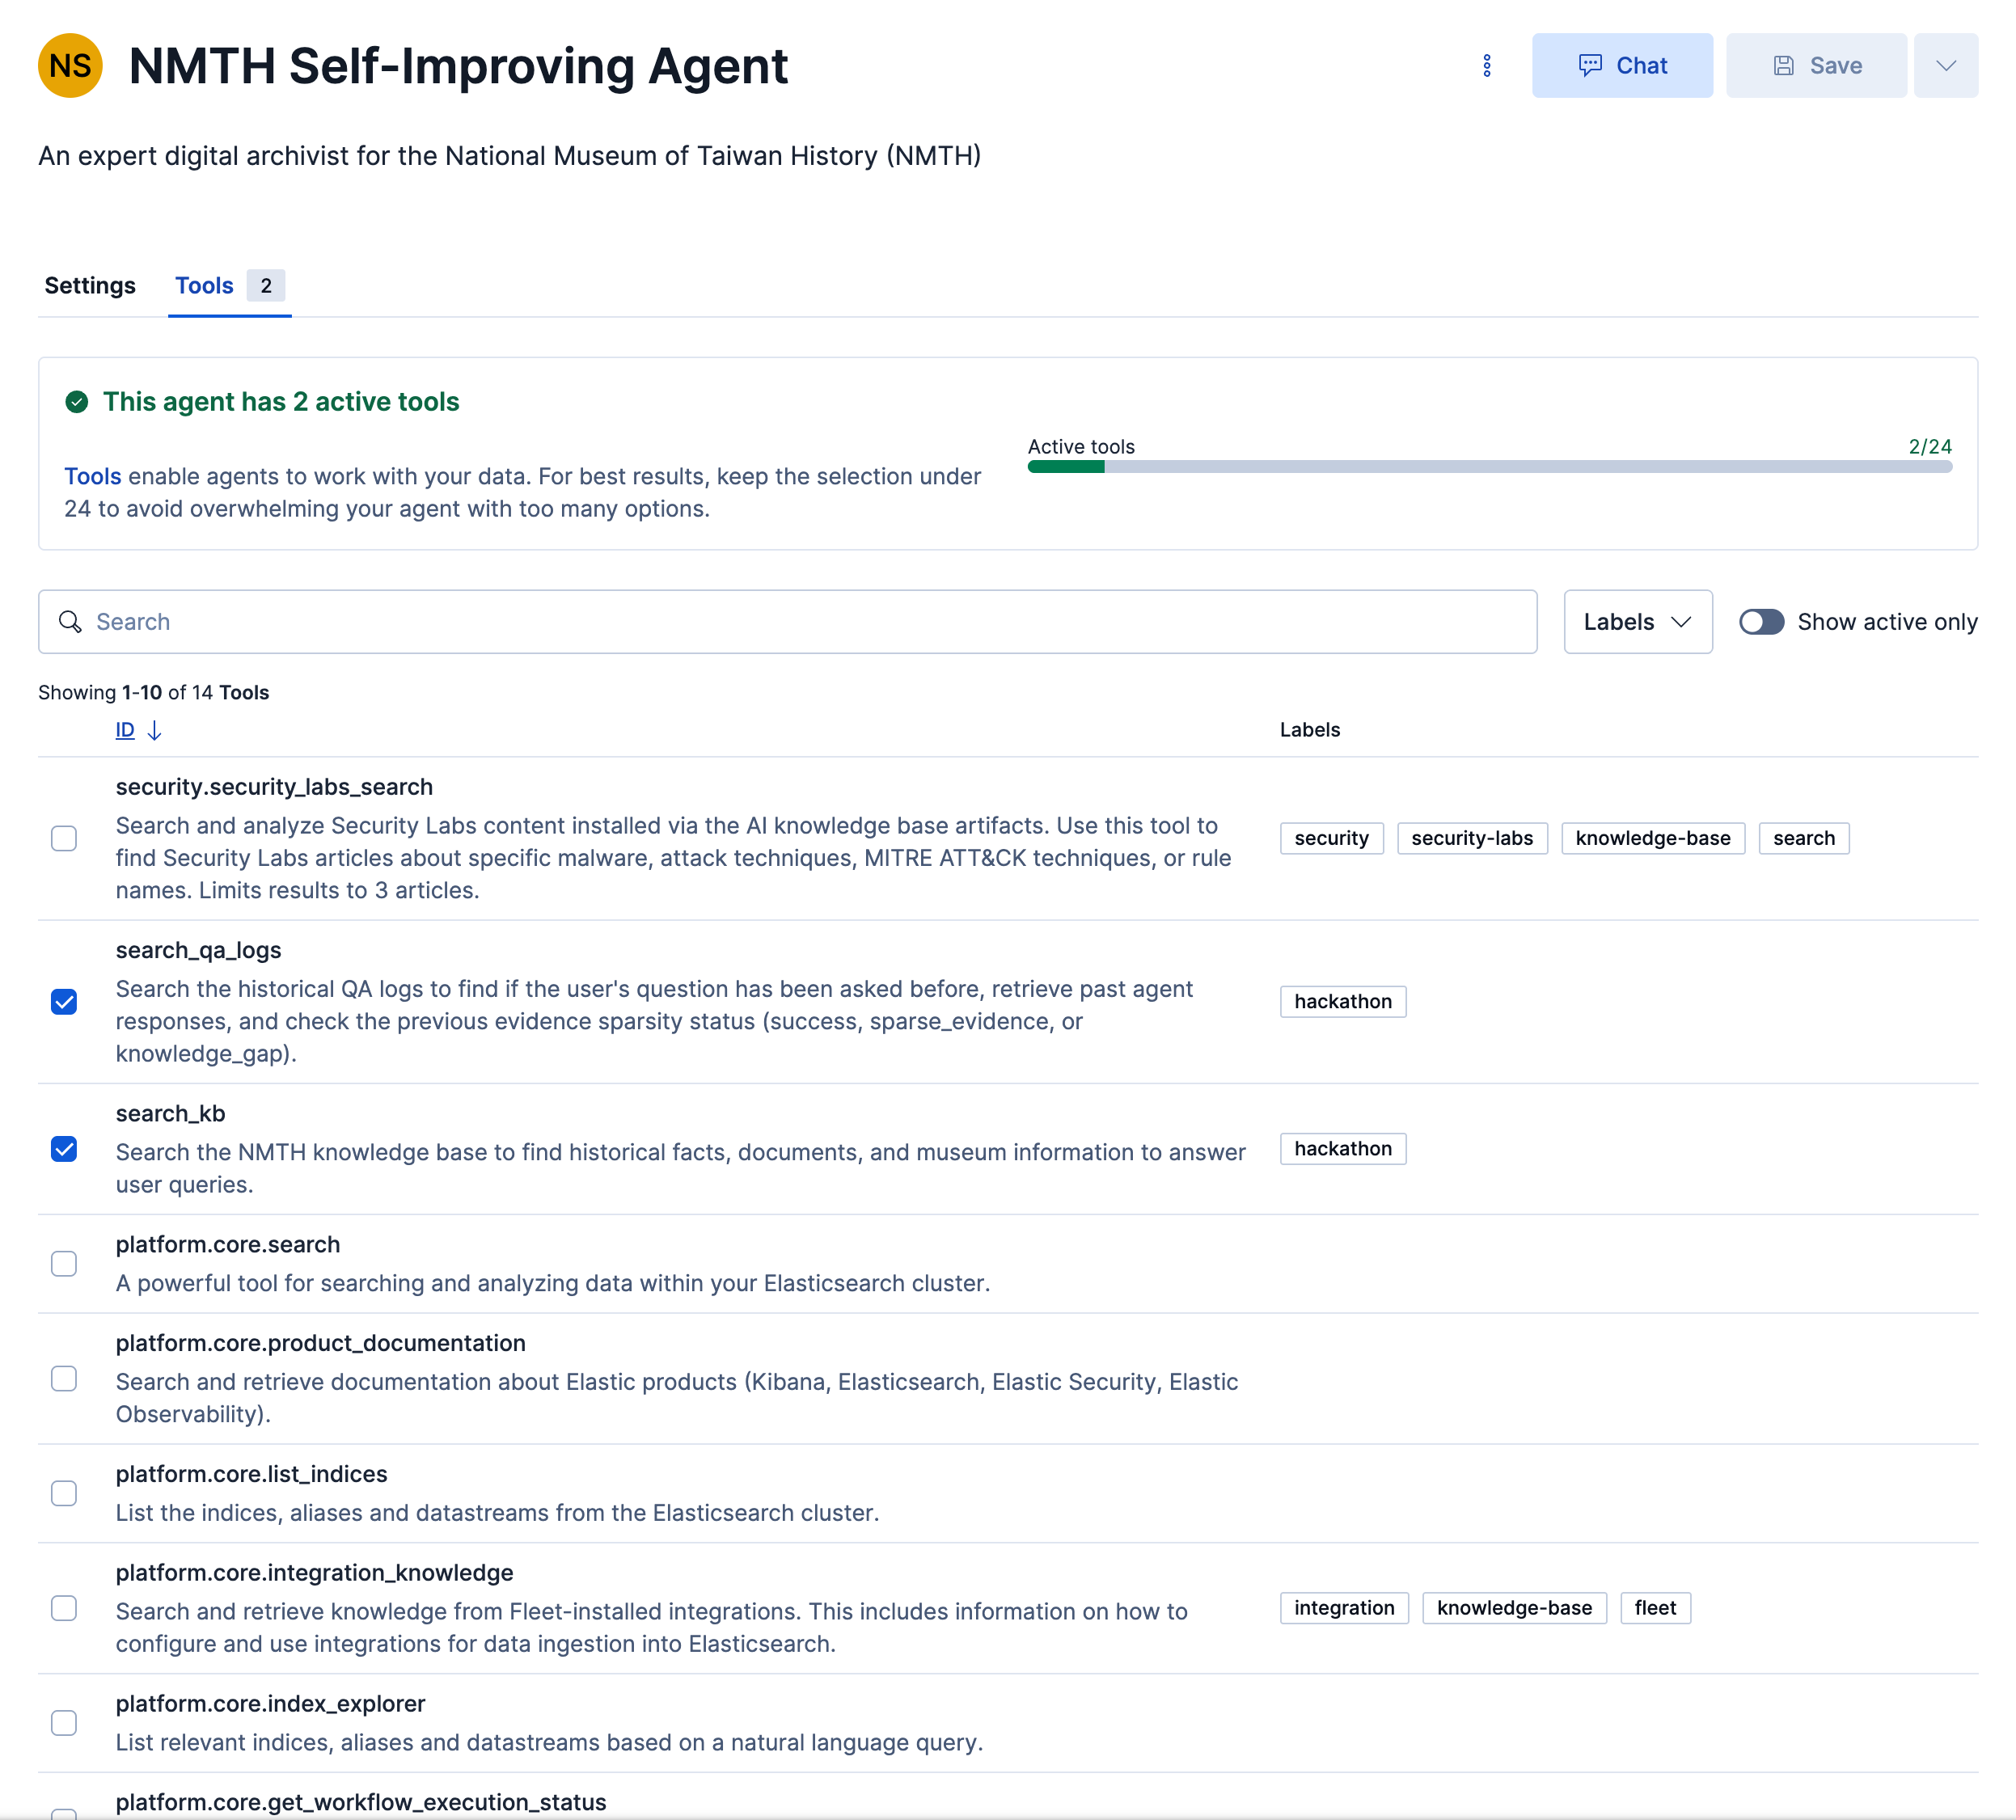Viewport: 2016px width, 1820px height.
Task: Click the green active-tools checkmark icon
Action: [x=77, y=402]
